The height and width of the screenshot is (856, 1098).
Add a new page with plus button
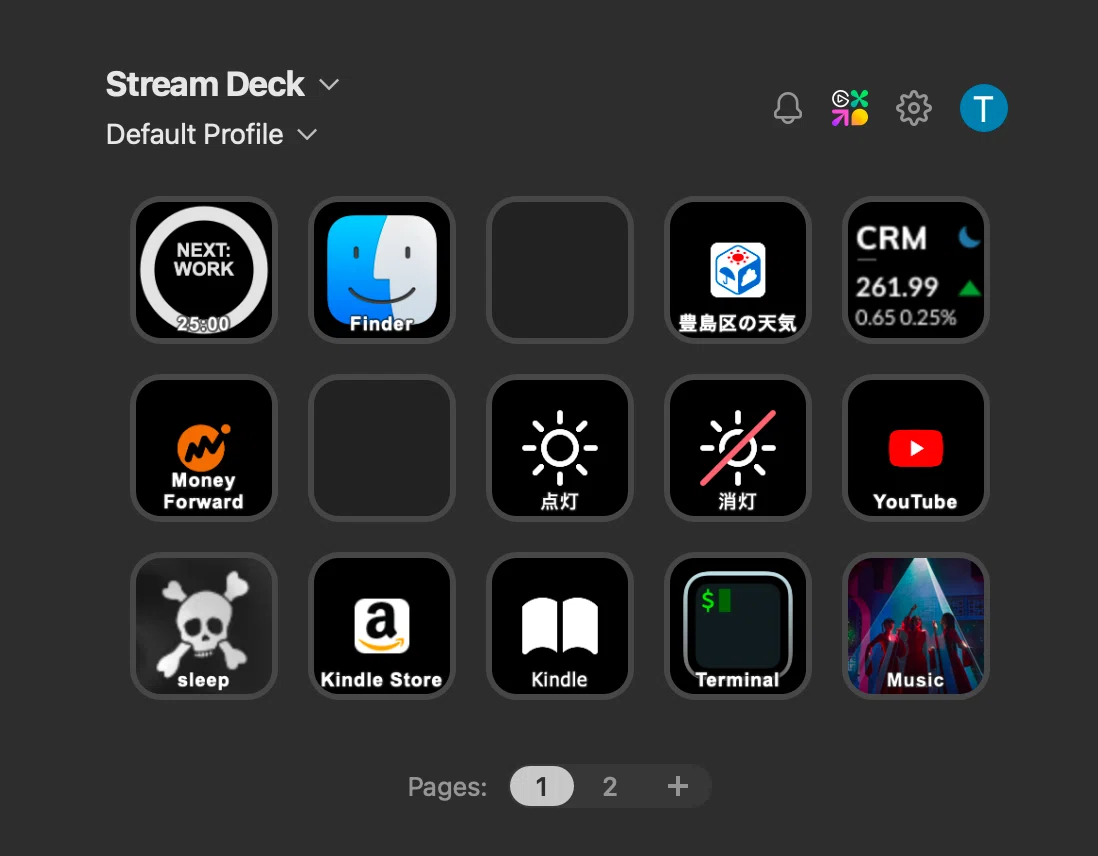click(677, 786)
